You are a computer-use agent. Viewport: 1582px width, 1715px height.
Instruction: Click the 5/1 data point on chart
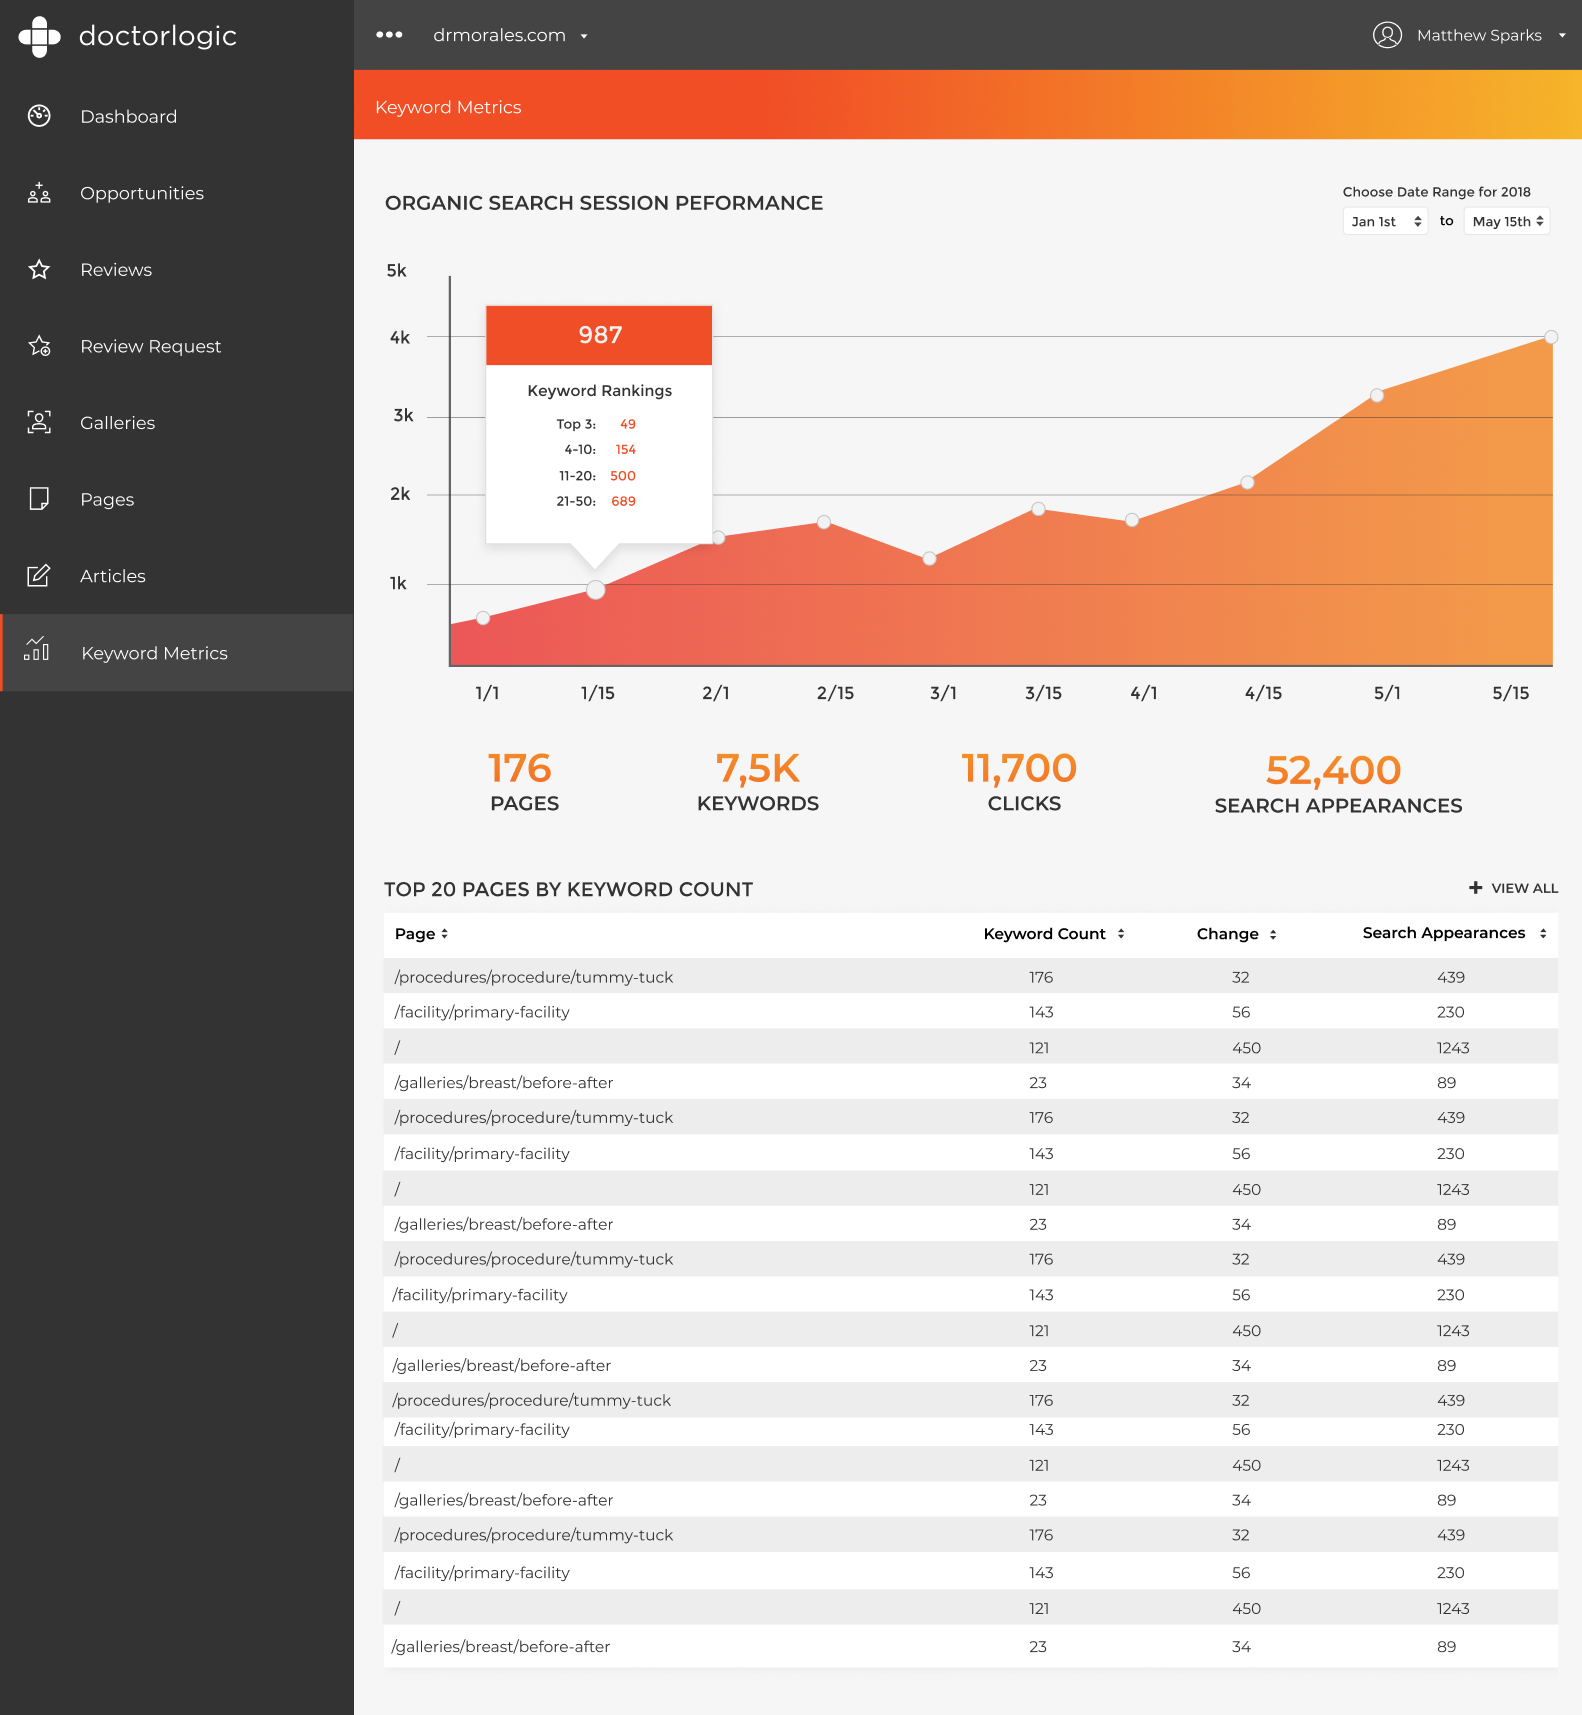coord(1377,396)
